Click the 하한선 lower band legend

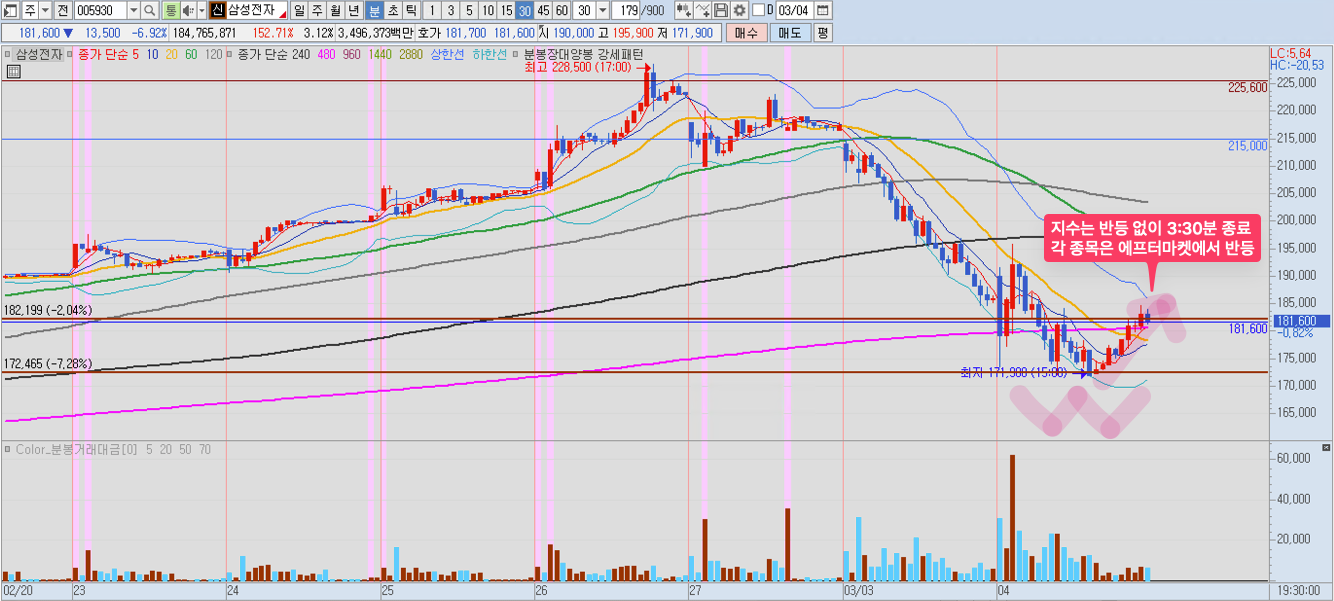489,54
